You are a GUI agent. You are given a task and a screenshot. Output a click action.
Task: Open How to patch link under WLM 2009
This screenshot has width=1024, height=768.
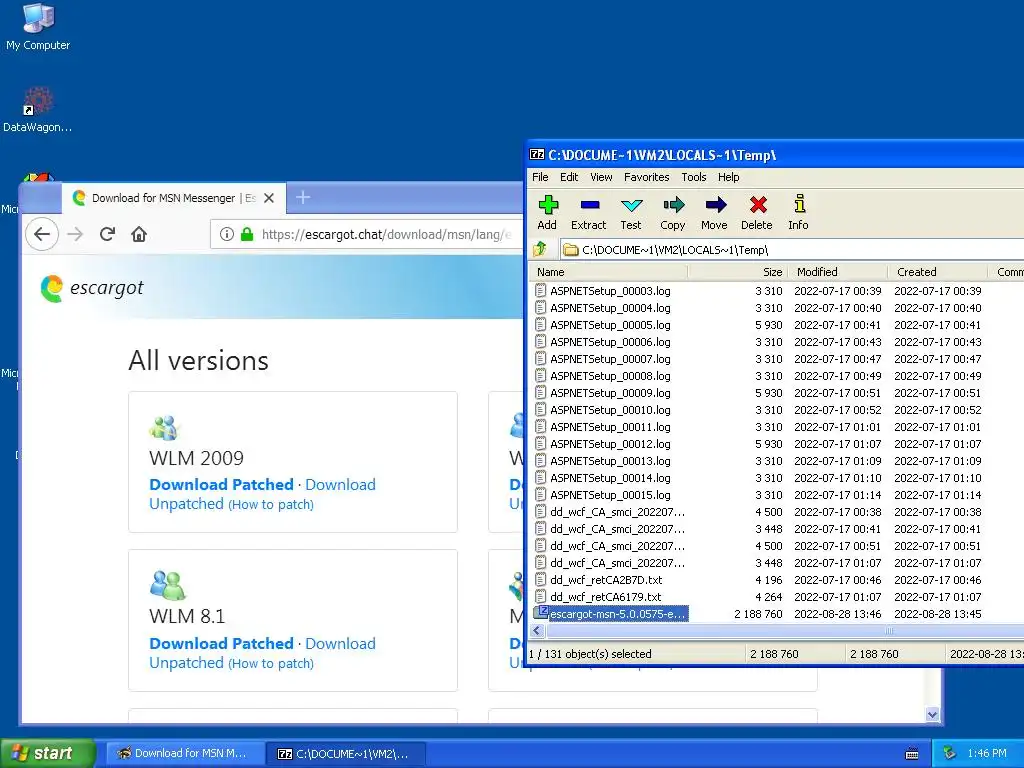271,504
